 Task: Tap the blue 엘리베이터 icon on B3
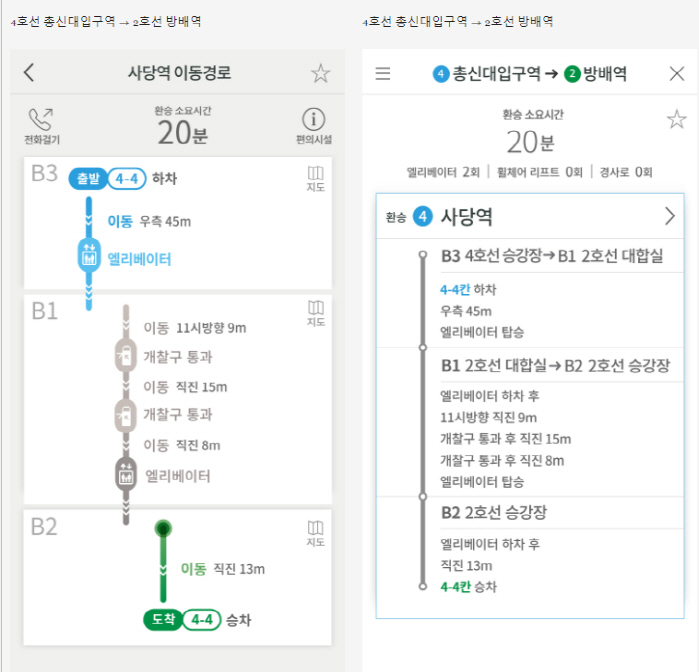(89, 256)
